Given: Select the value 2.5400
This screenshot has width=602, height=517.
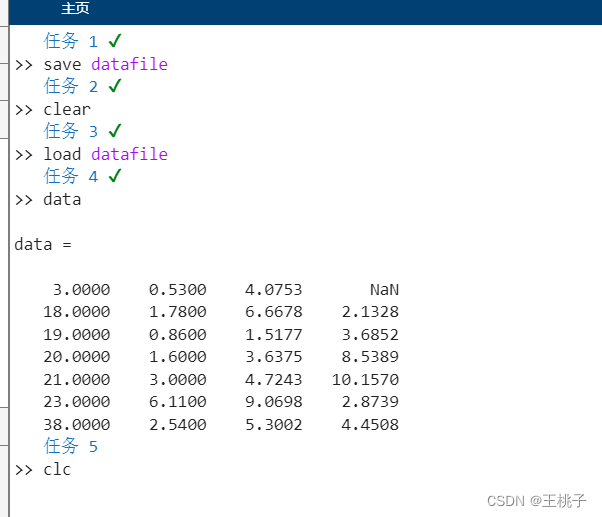Looking at the screenshot, I should click(178, 425).
